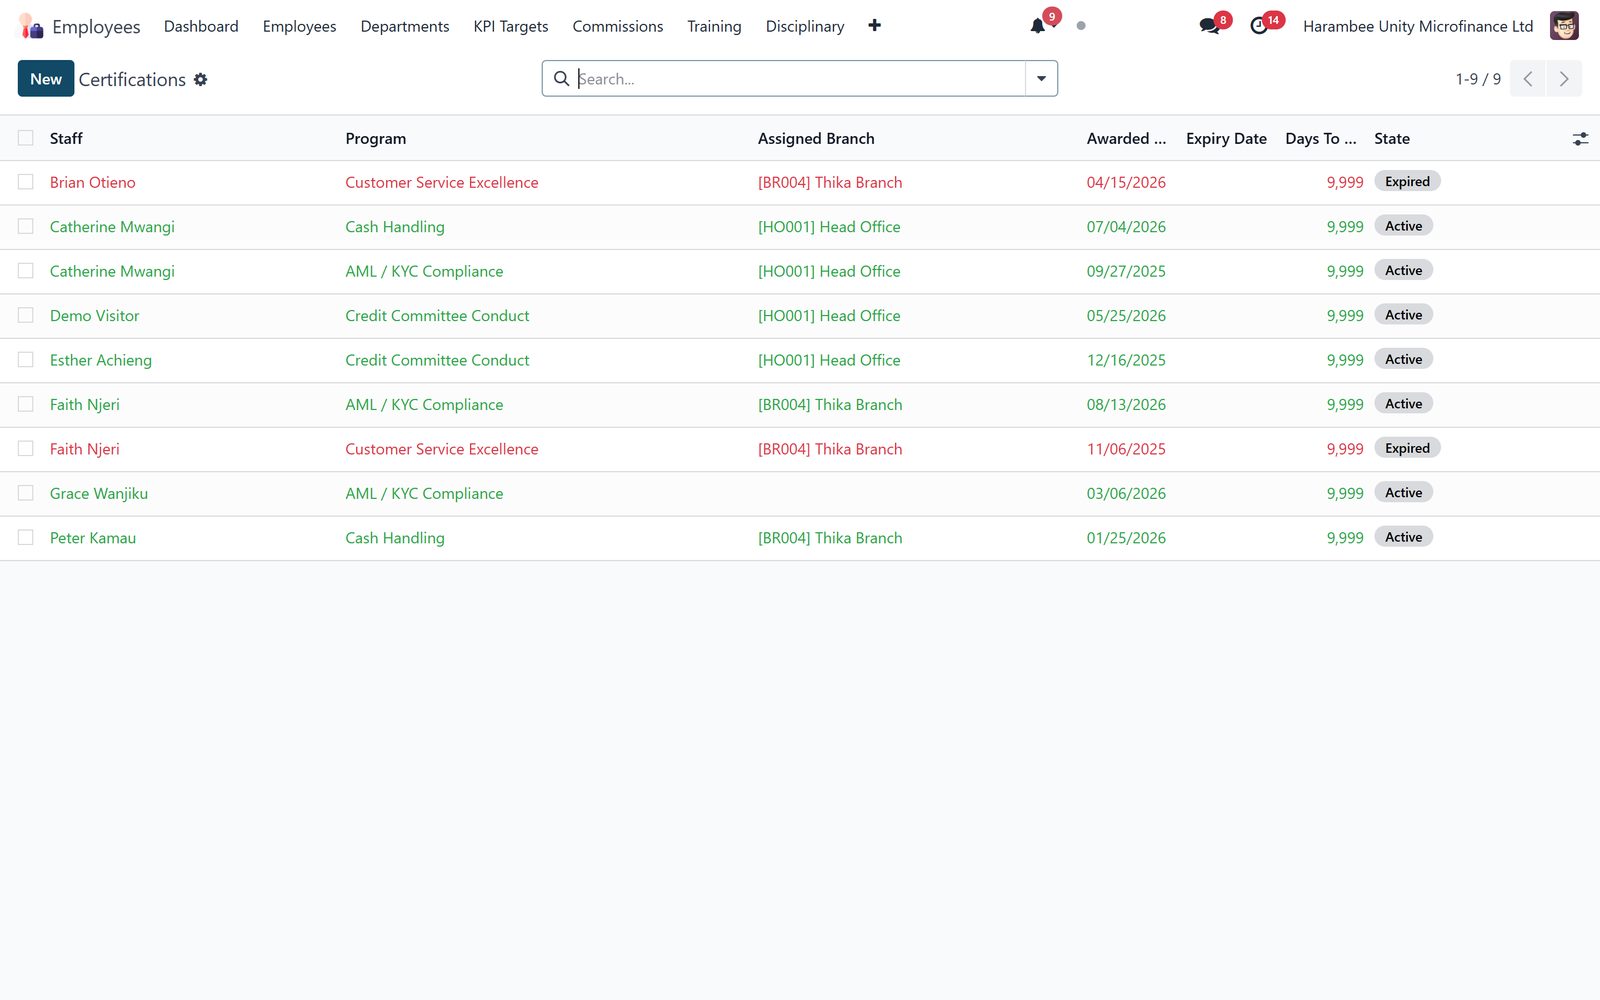Check the Grace Wanjiku row checkbox
Image resolution: width=1600 pixels, height=1000 pixels.
[x=26, y=493]
